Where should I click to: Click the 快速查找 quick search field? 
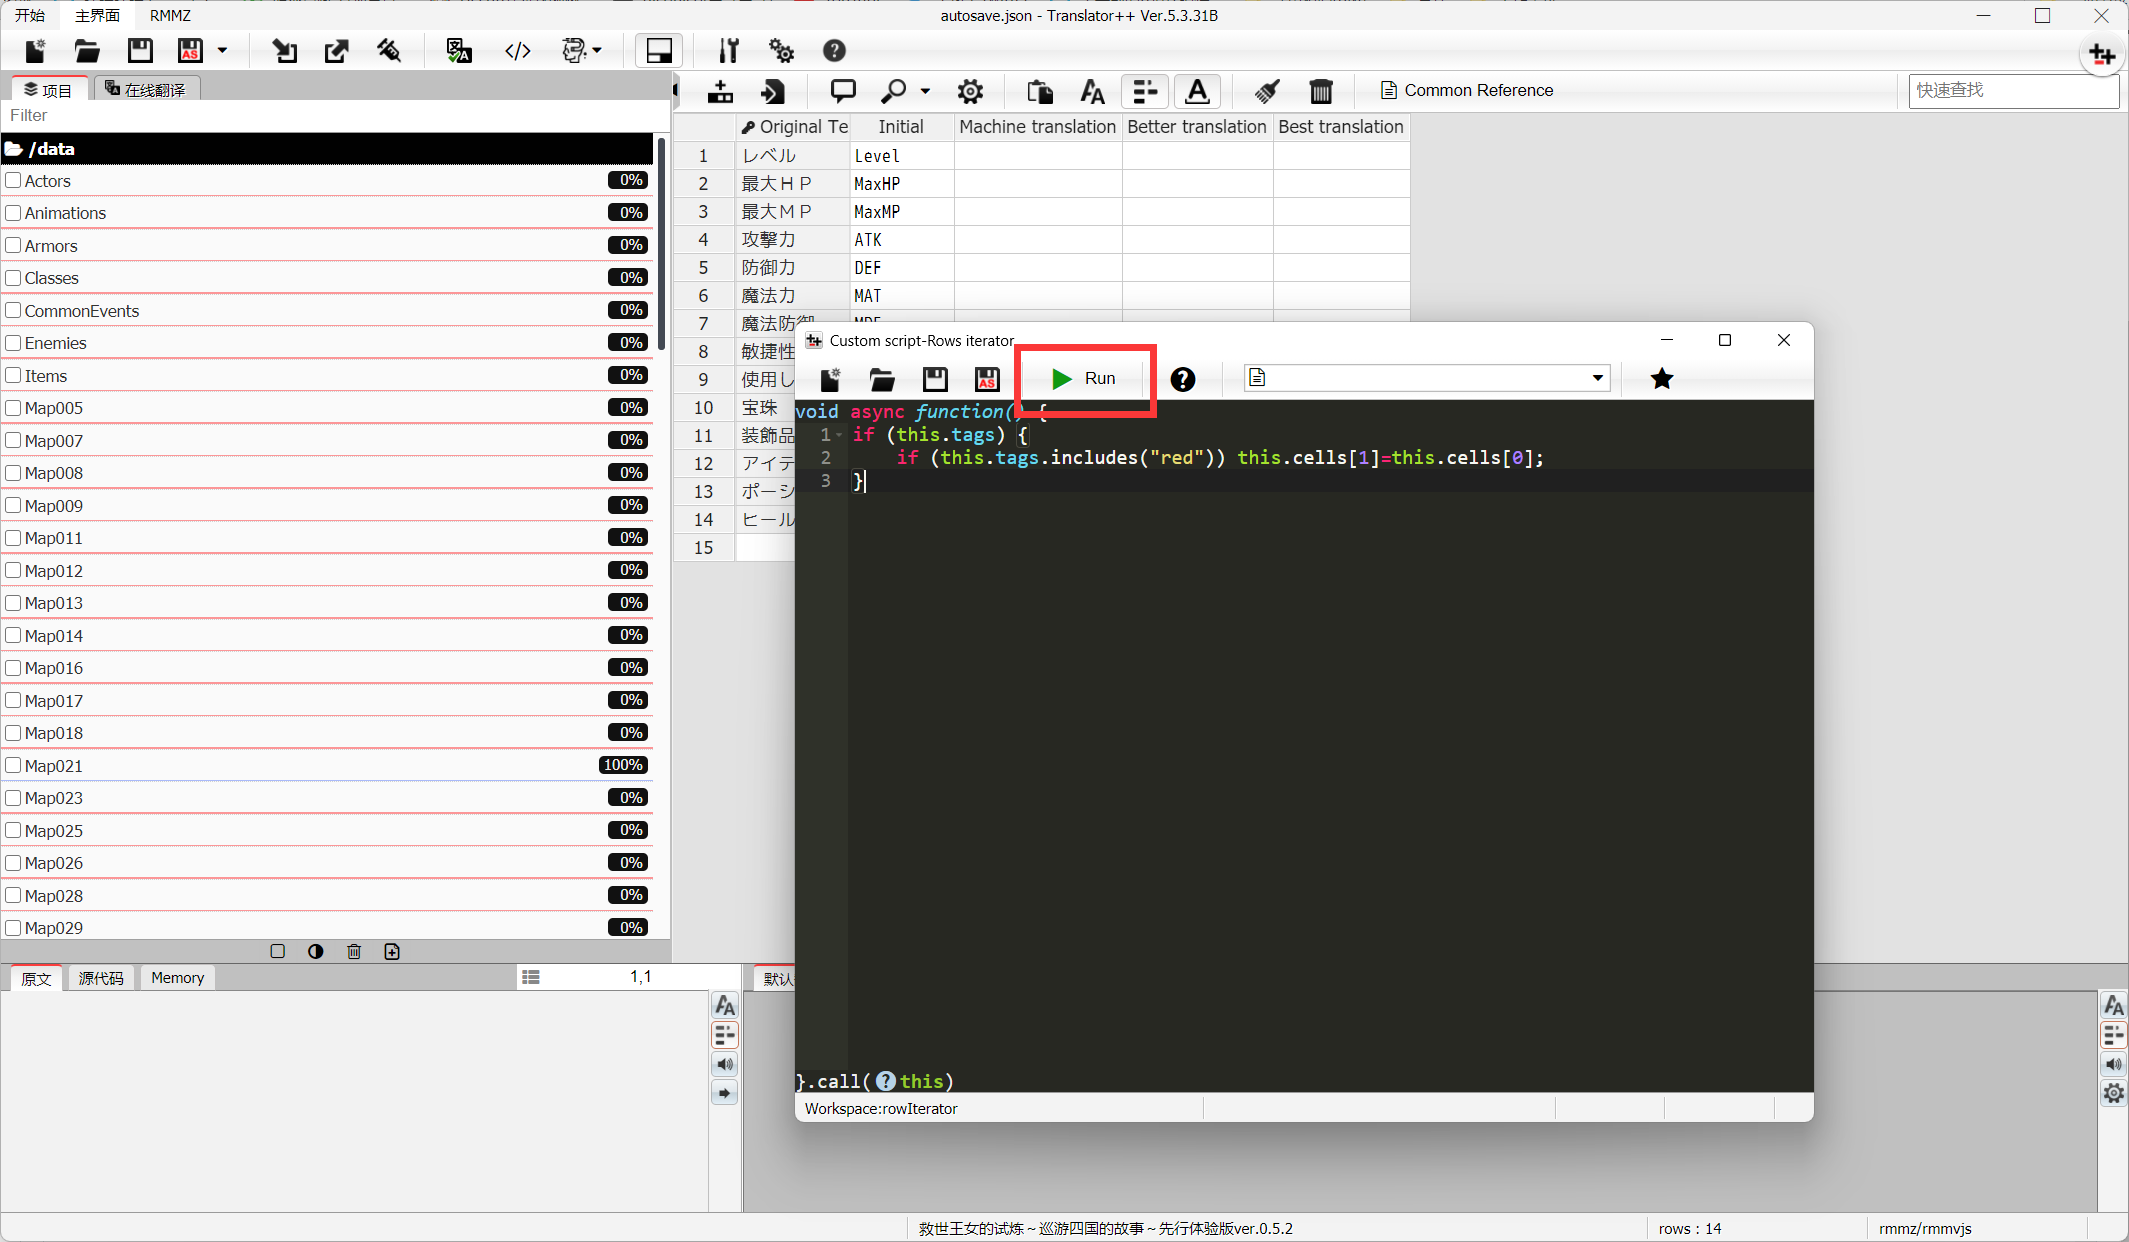click(2012, 91)
